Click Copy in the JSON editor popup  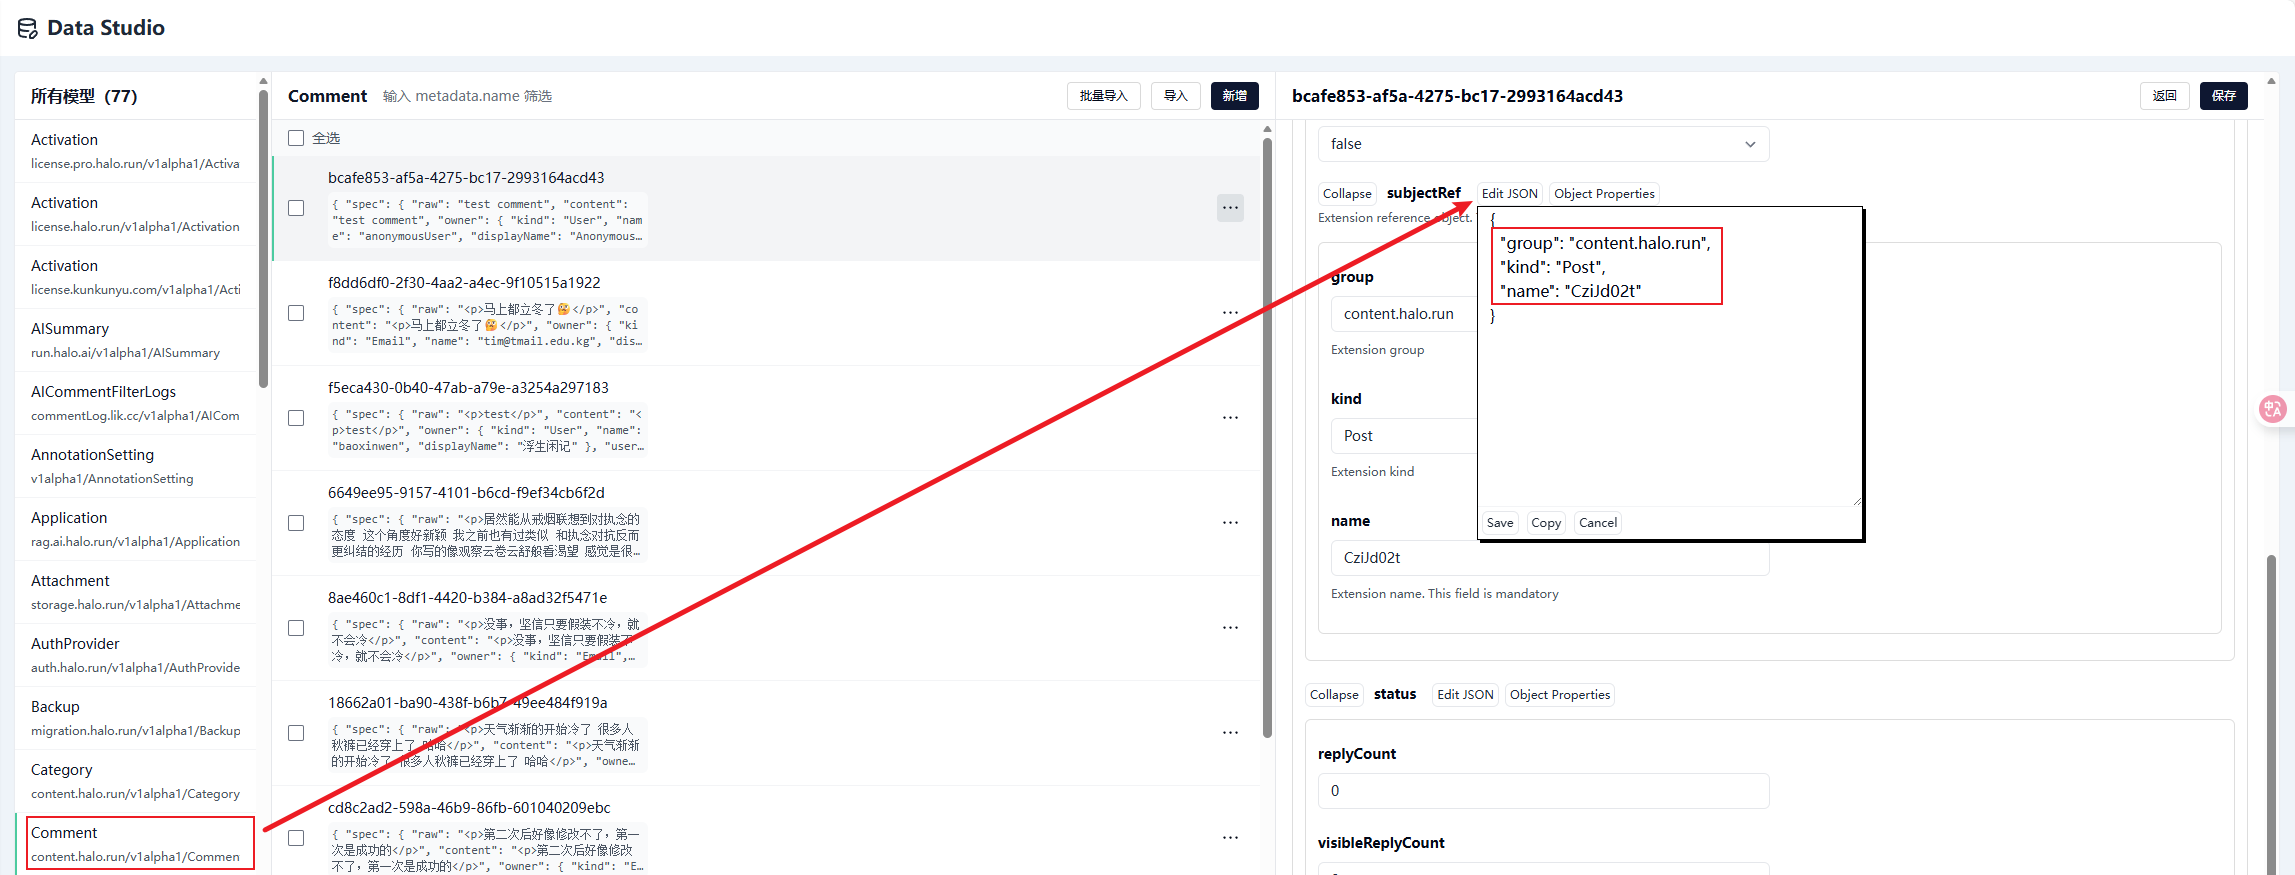click(x=1545, y=523)
